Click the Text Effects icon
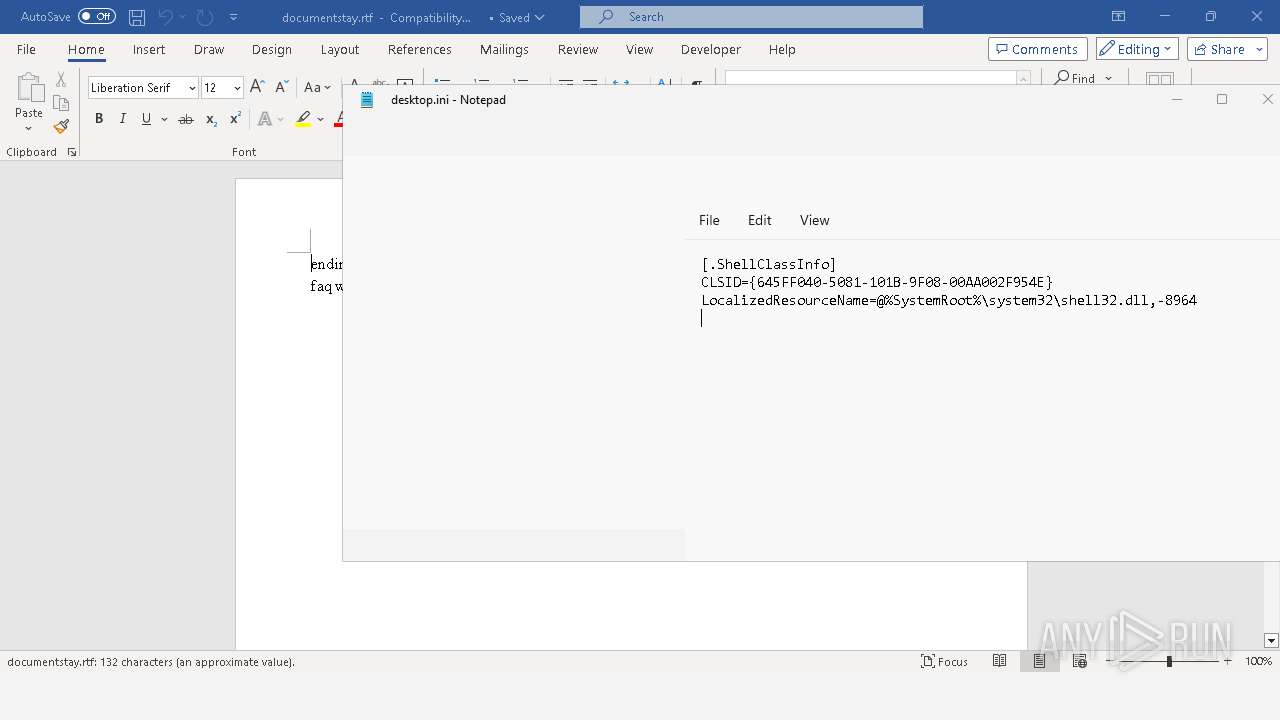Viewport: 1280px width, 720px height. click(265, 119)
